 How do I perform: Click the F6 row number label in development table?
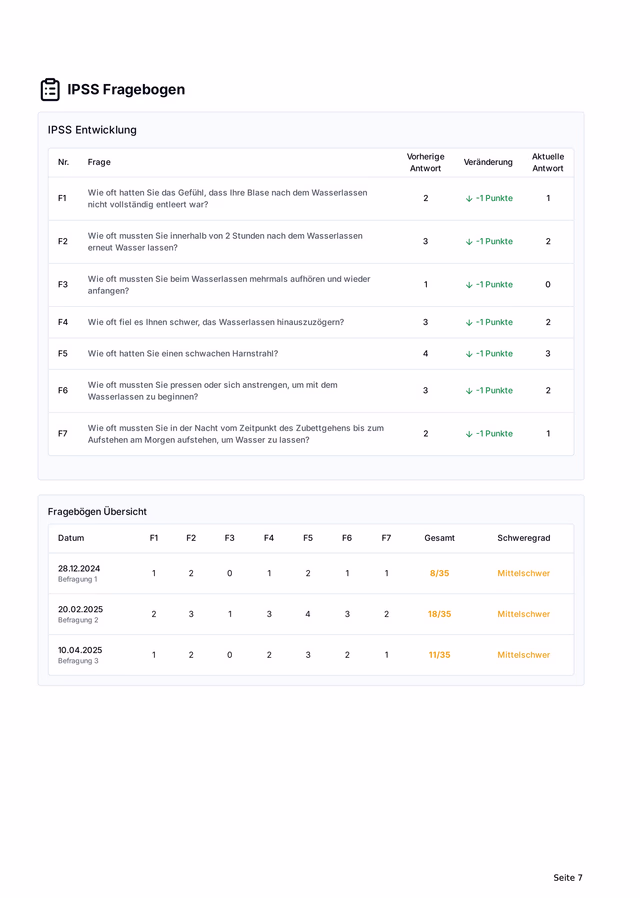[63, 390]
